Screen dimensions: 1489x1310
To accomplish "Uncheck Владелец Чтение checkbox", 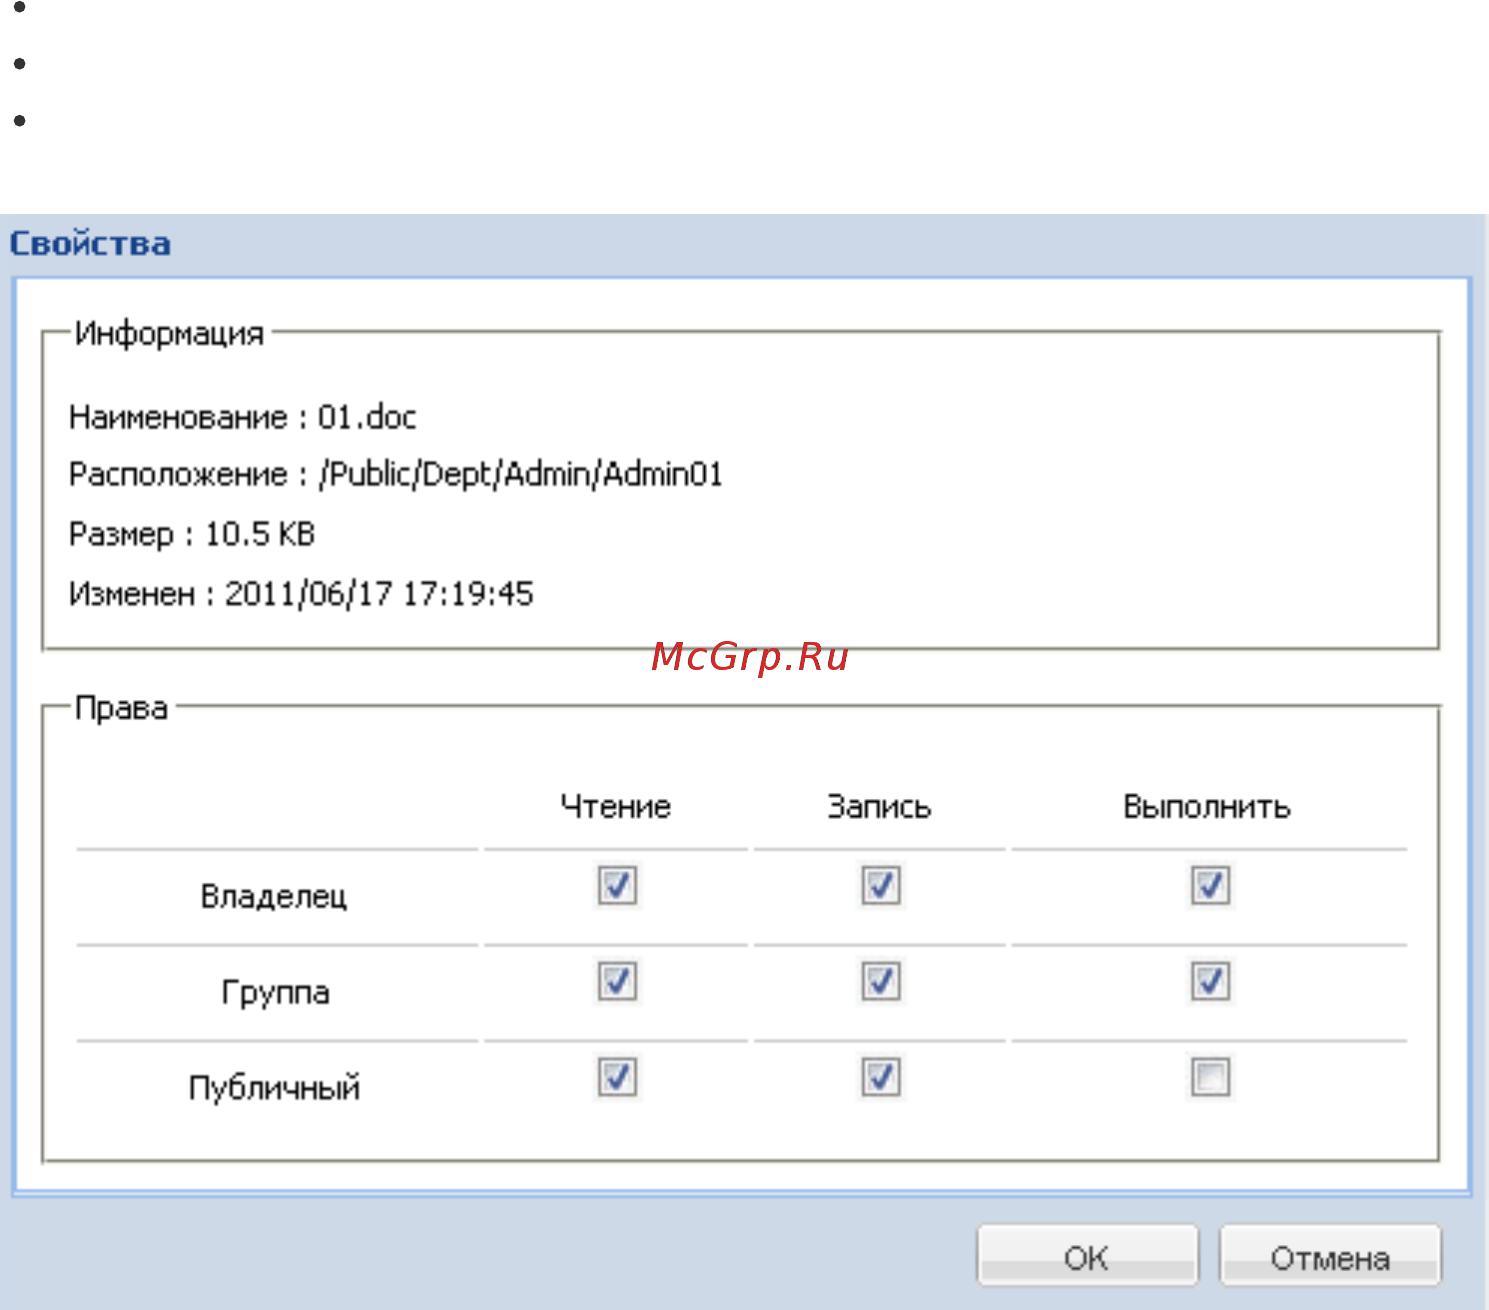I will (x=617, y=885).
